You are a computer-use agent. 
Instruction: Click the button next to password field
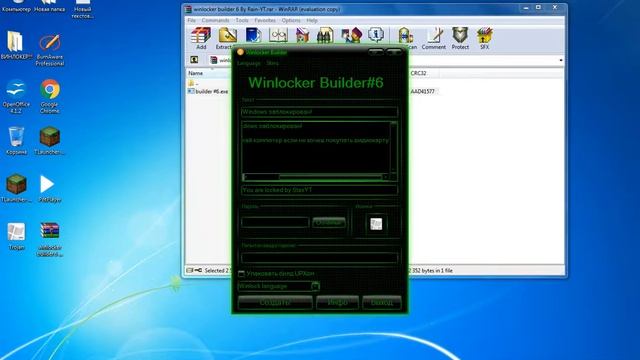[329, 222]
